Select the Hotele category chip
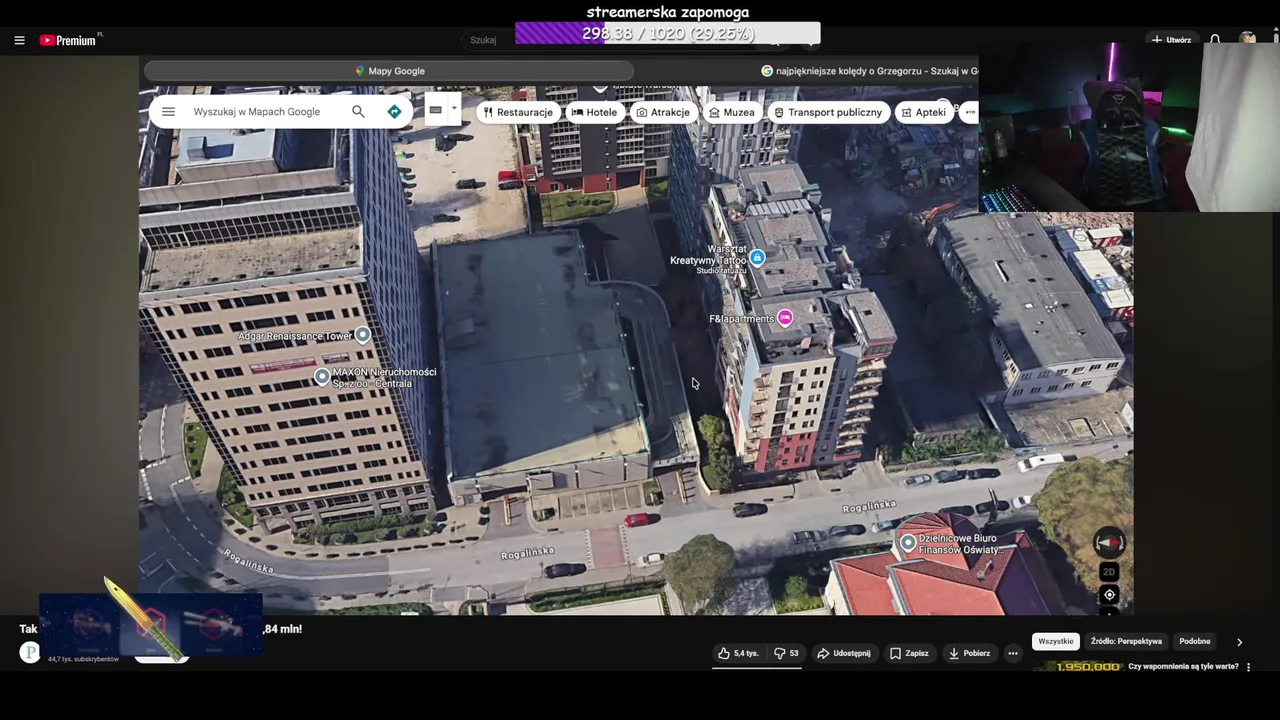 coord(594,112)
